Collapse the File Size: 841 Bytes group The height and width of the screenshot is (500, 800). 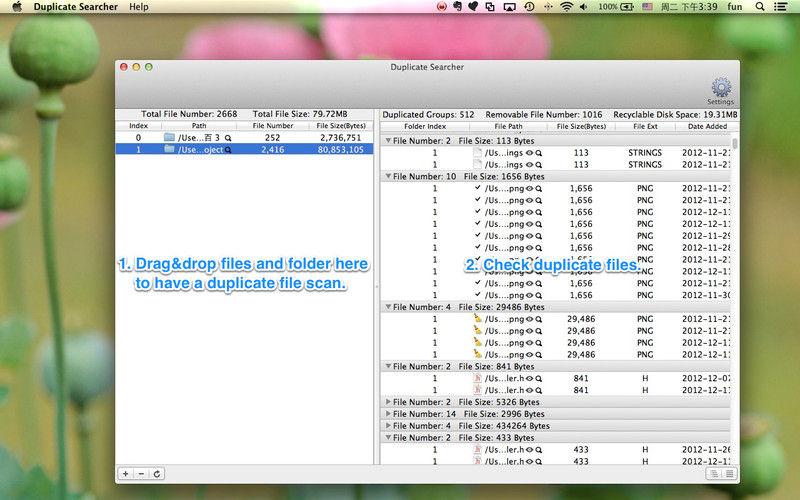tap(388, 366)
